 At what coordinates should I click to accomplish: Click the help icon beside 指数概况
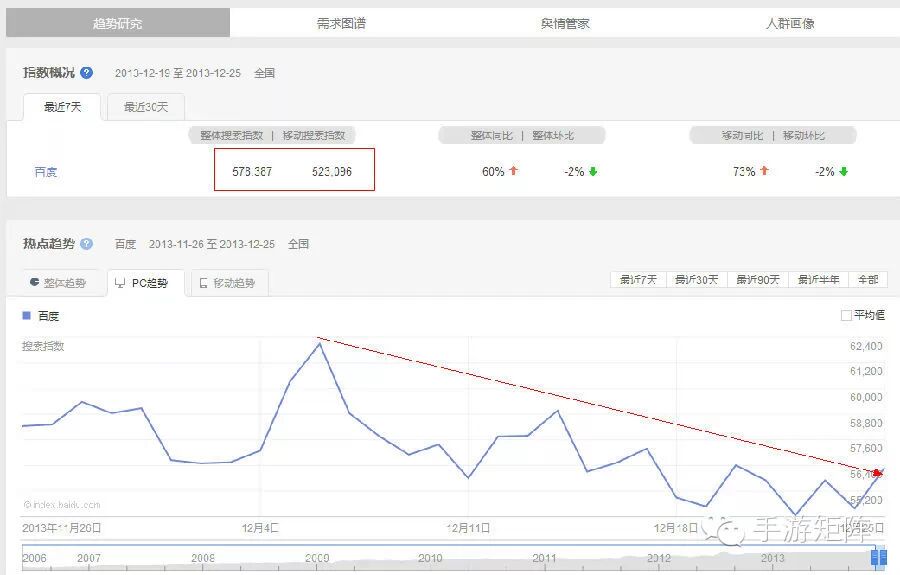pyautogui.click(x=87, y=73)
